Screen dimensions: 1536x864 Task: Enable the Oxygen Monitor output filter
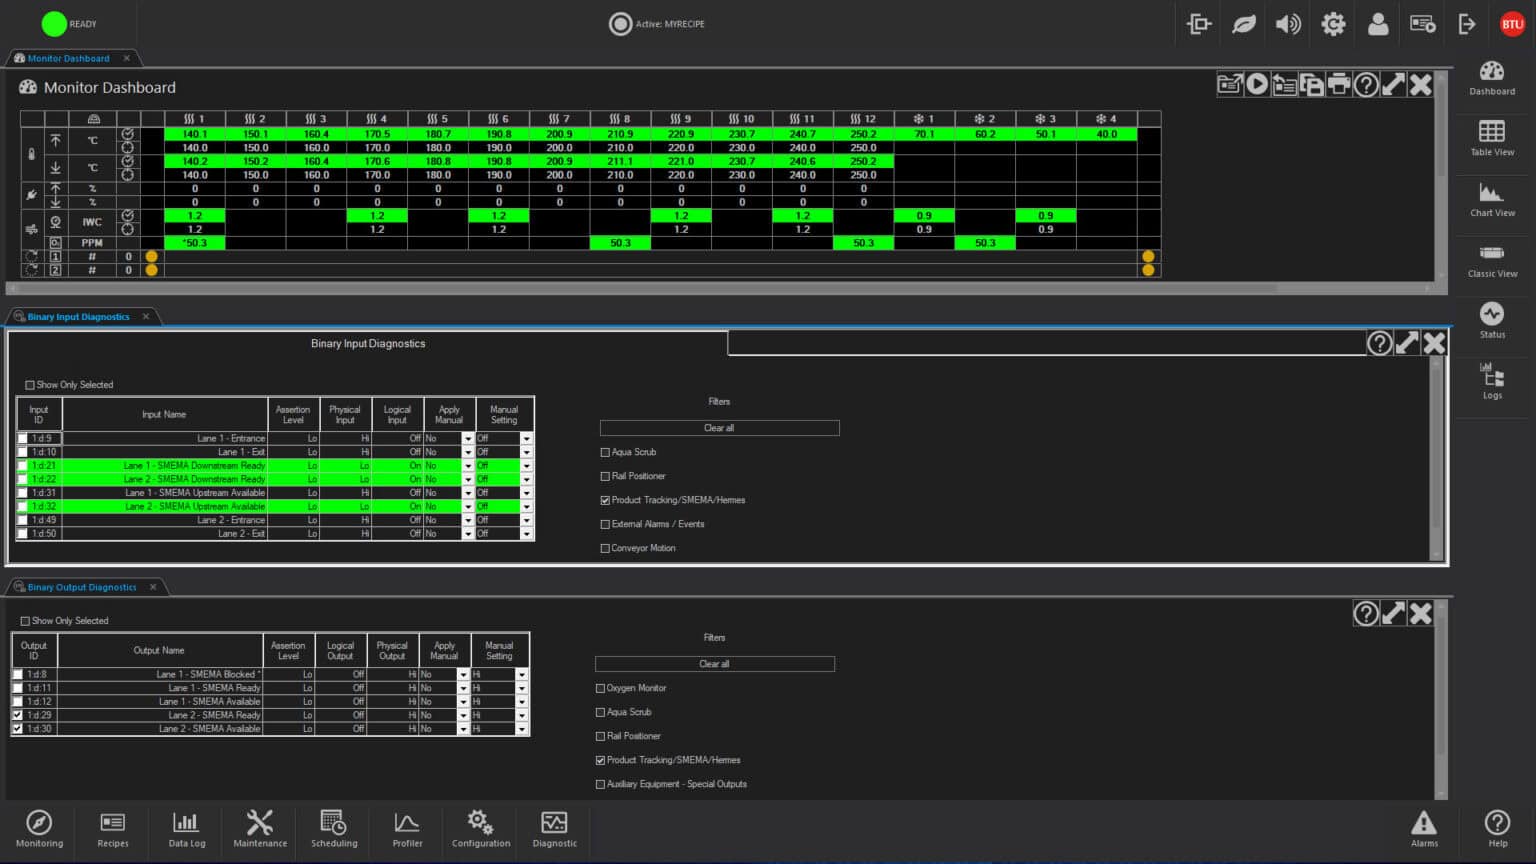pyautogui.click(x=600, y=689)
